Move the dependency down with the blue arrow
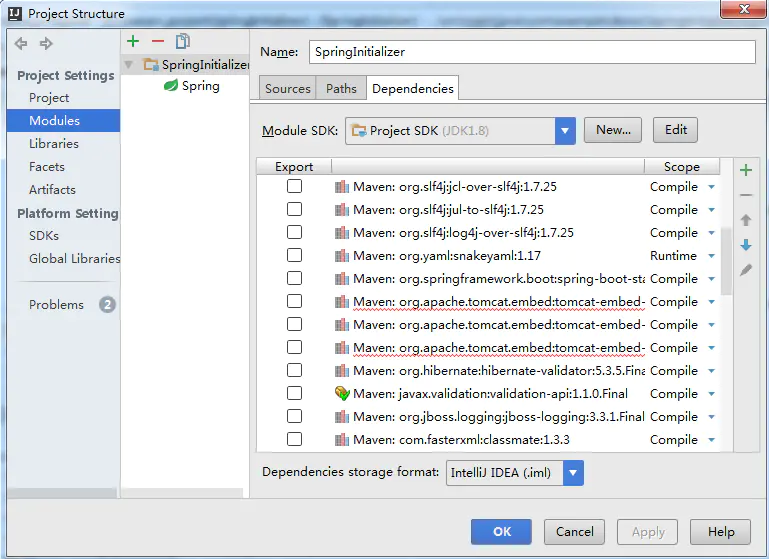Viewport: 769px width, 559px height. (746, 245)
